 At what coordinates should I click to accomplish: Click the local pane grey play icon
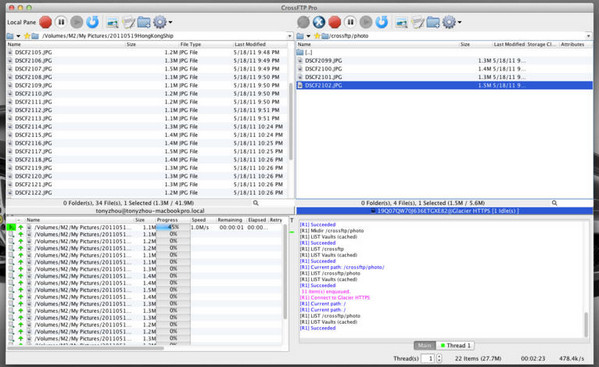[77, 22]
